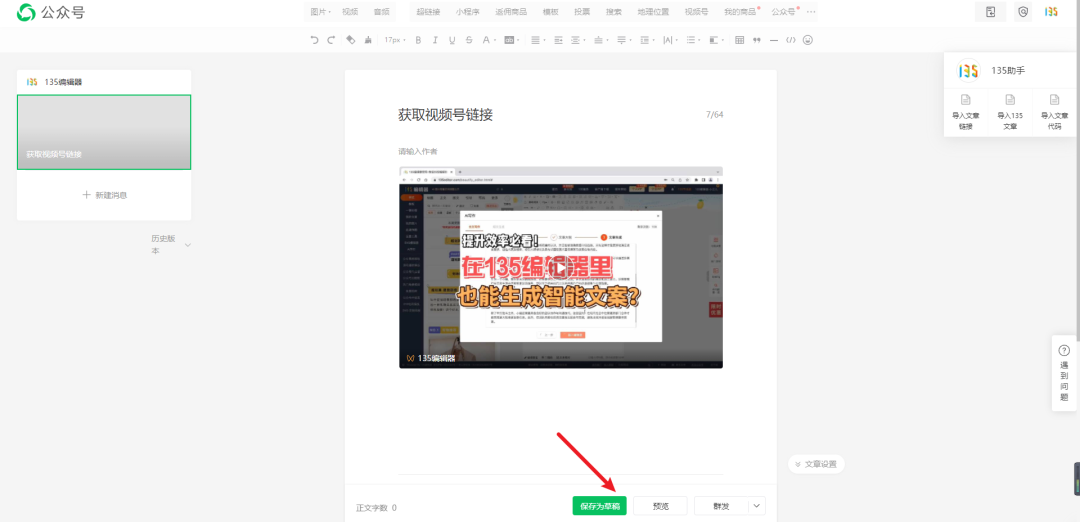Click the 返佣商品 option
This screenshot has width=1080, height=522.
(x=510, y=12)
